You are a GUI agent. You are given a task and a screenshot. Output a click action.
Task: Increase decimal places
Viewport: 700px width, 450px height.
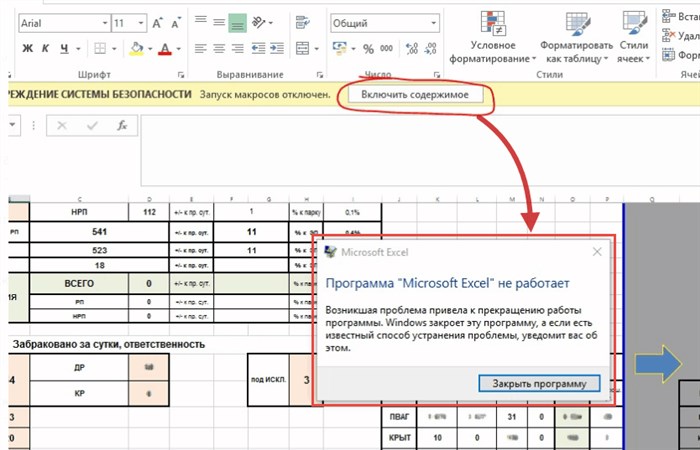(412, 49)
